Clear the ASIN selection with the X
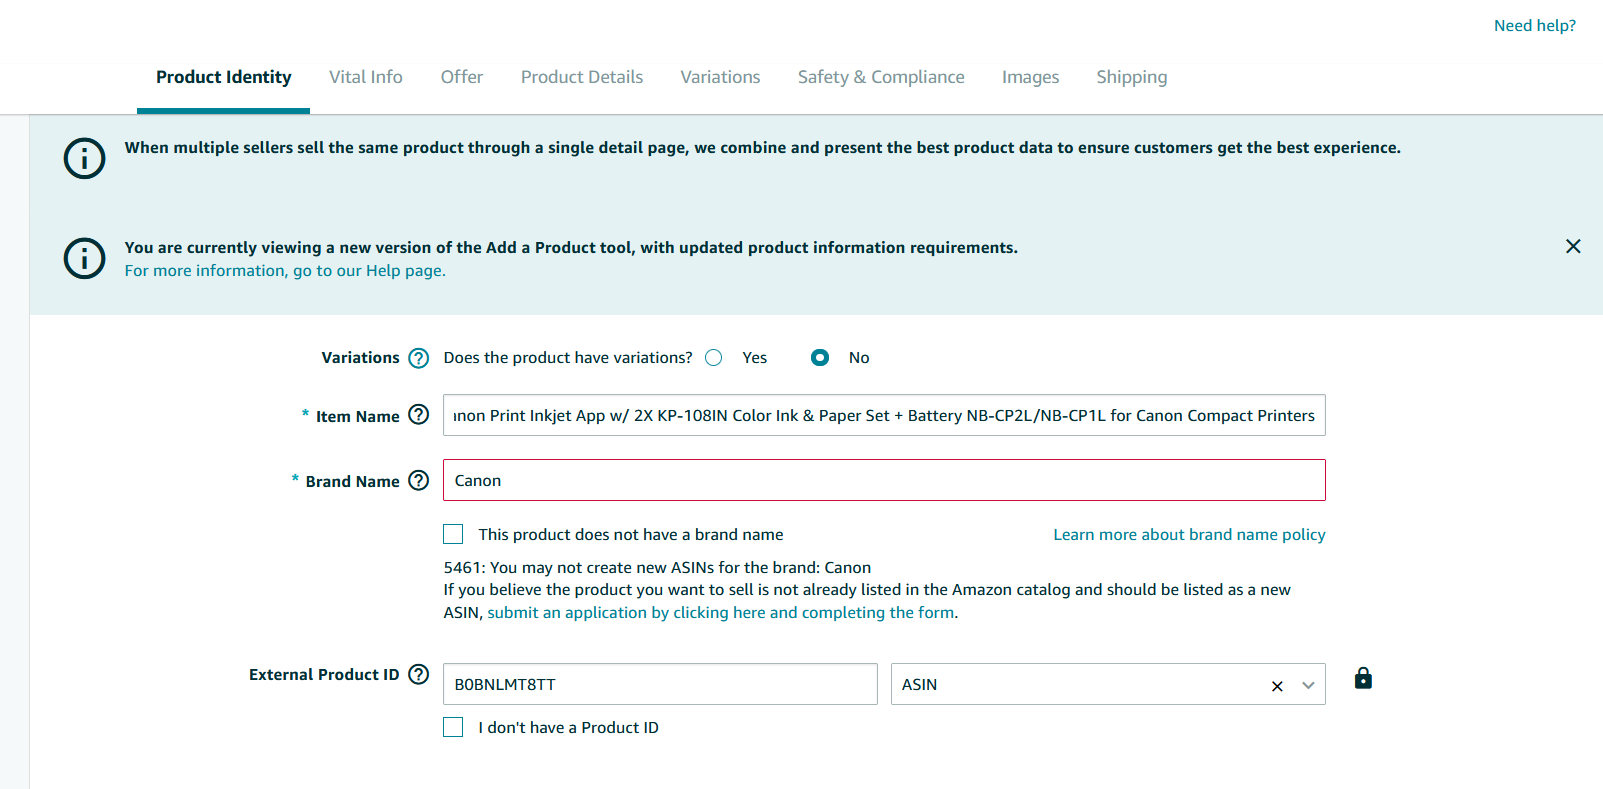This screenshot has height=789, width=1603. pos(1277,686)
